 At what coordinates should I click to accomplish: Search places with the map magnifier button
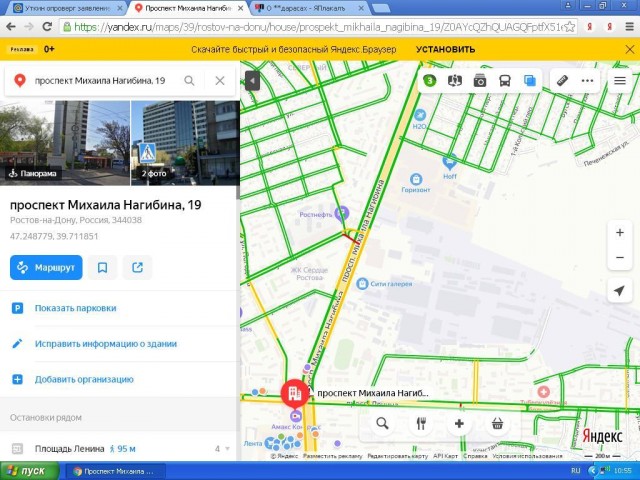(x=382, y=424)
